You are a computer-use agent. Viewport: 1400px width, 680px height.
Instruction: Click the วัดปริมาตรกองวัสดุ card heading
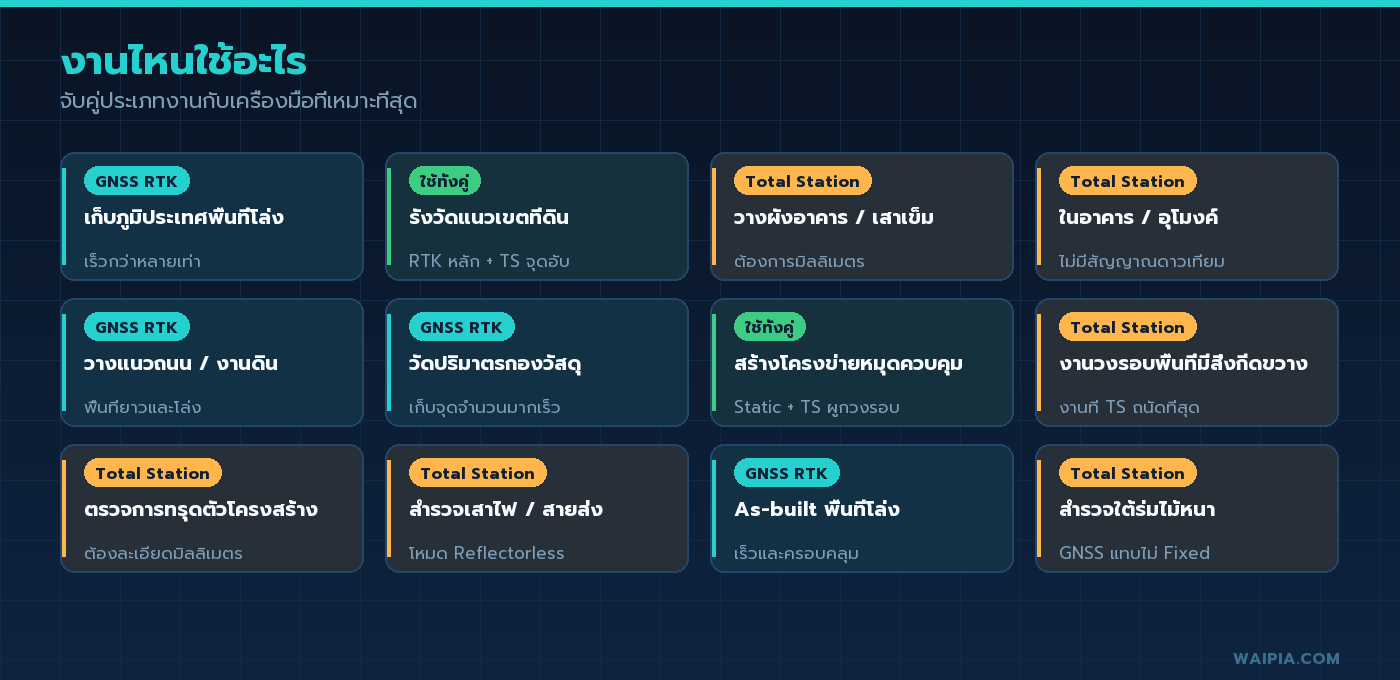[x=495, y=363]
